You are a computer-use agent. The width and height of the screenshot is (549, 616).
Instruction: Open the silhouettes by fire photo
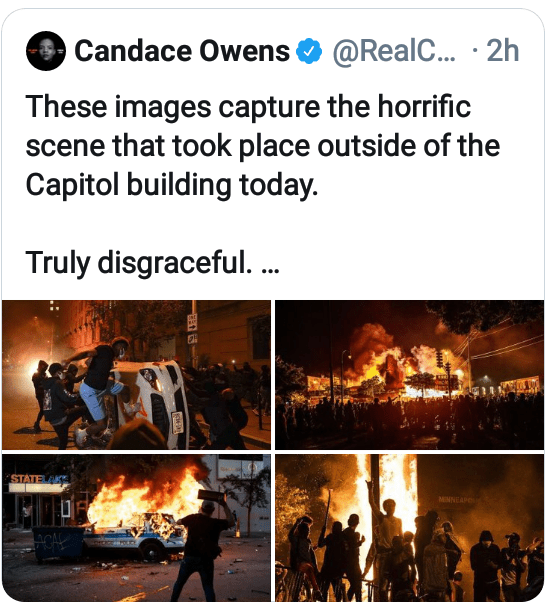coord(409,528)
